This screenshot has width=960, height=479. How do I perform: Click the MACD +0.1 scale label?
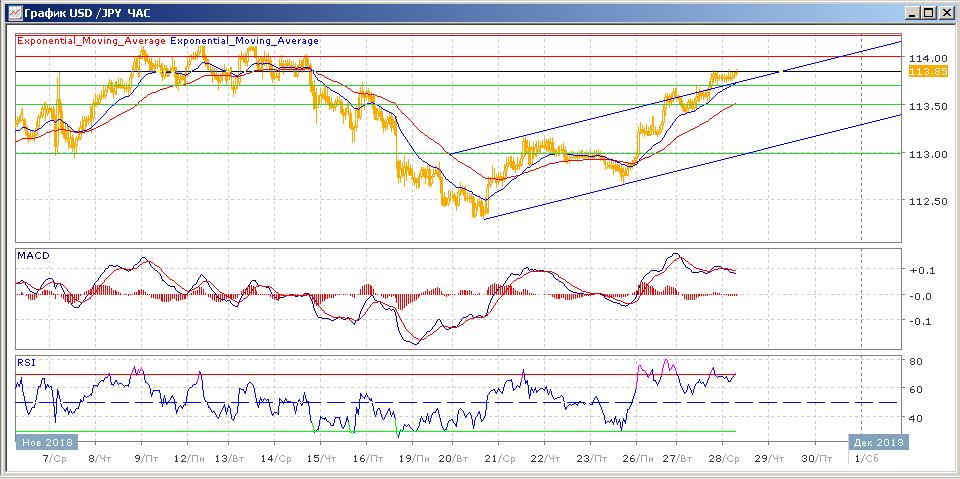(x=920, y=270)
